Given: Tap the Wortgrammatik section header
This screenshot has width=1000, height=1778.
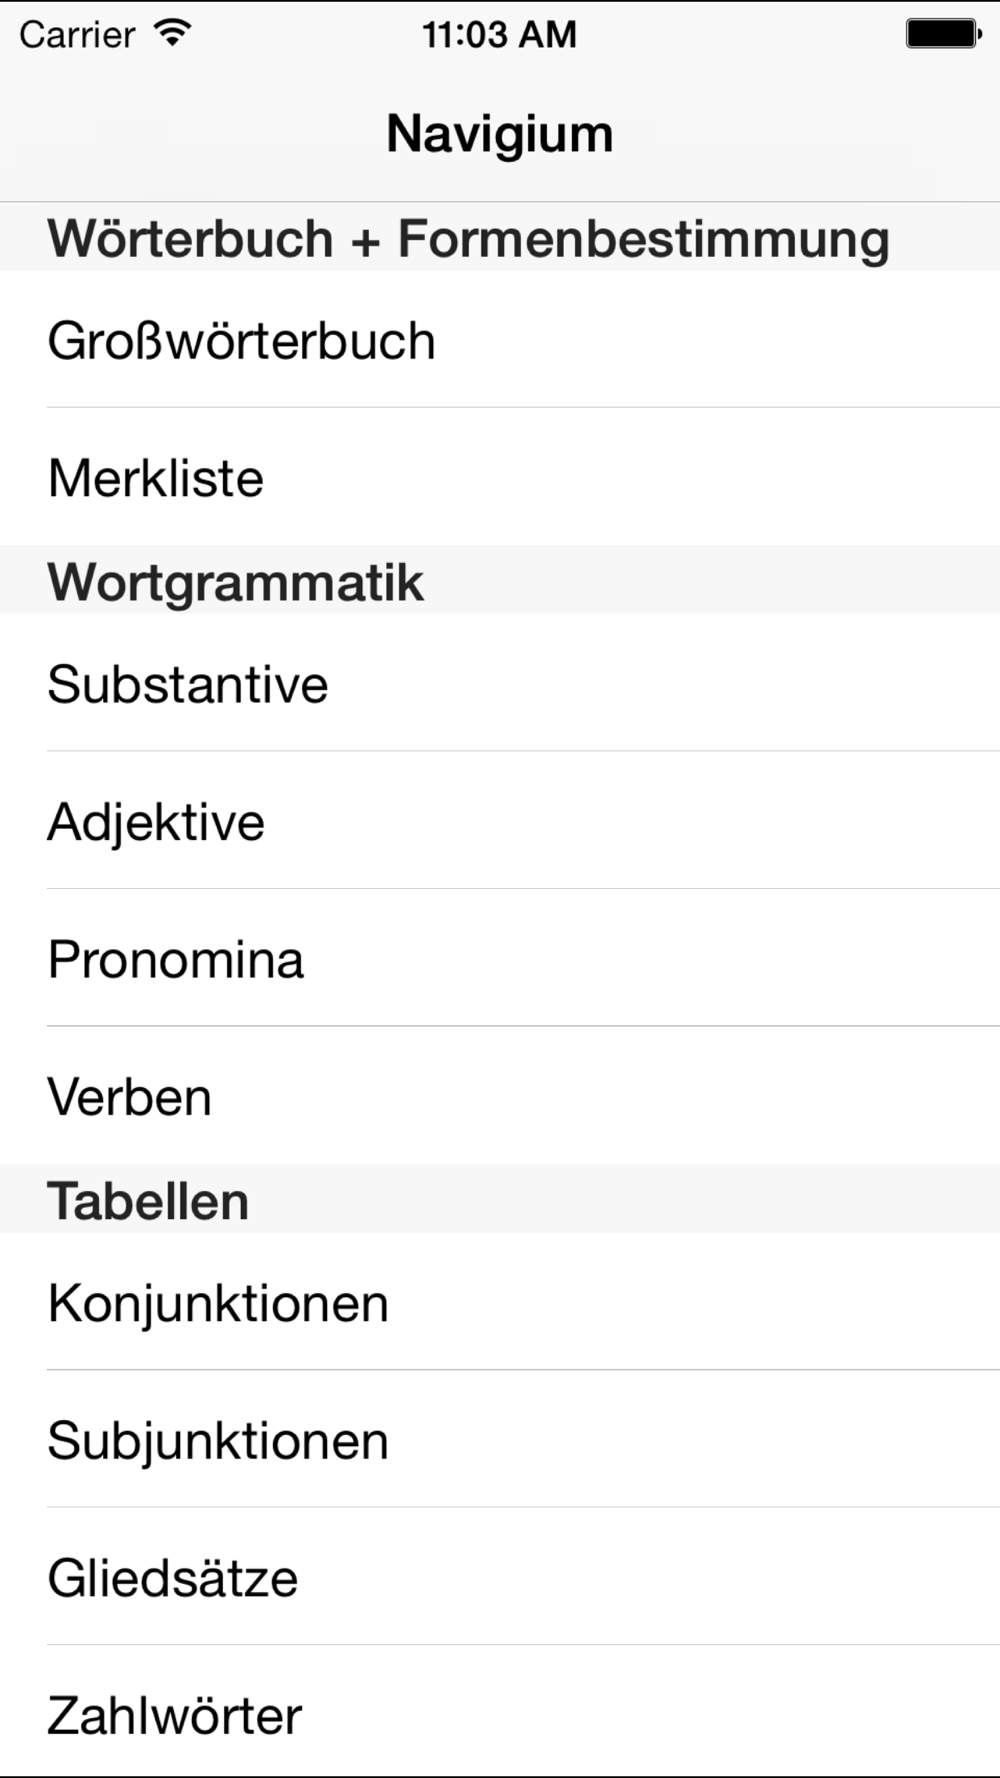Looking at the screenshot, I should point(500,580).
